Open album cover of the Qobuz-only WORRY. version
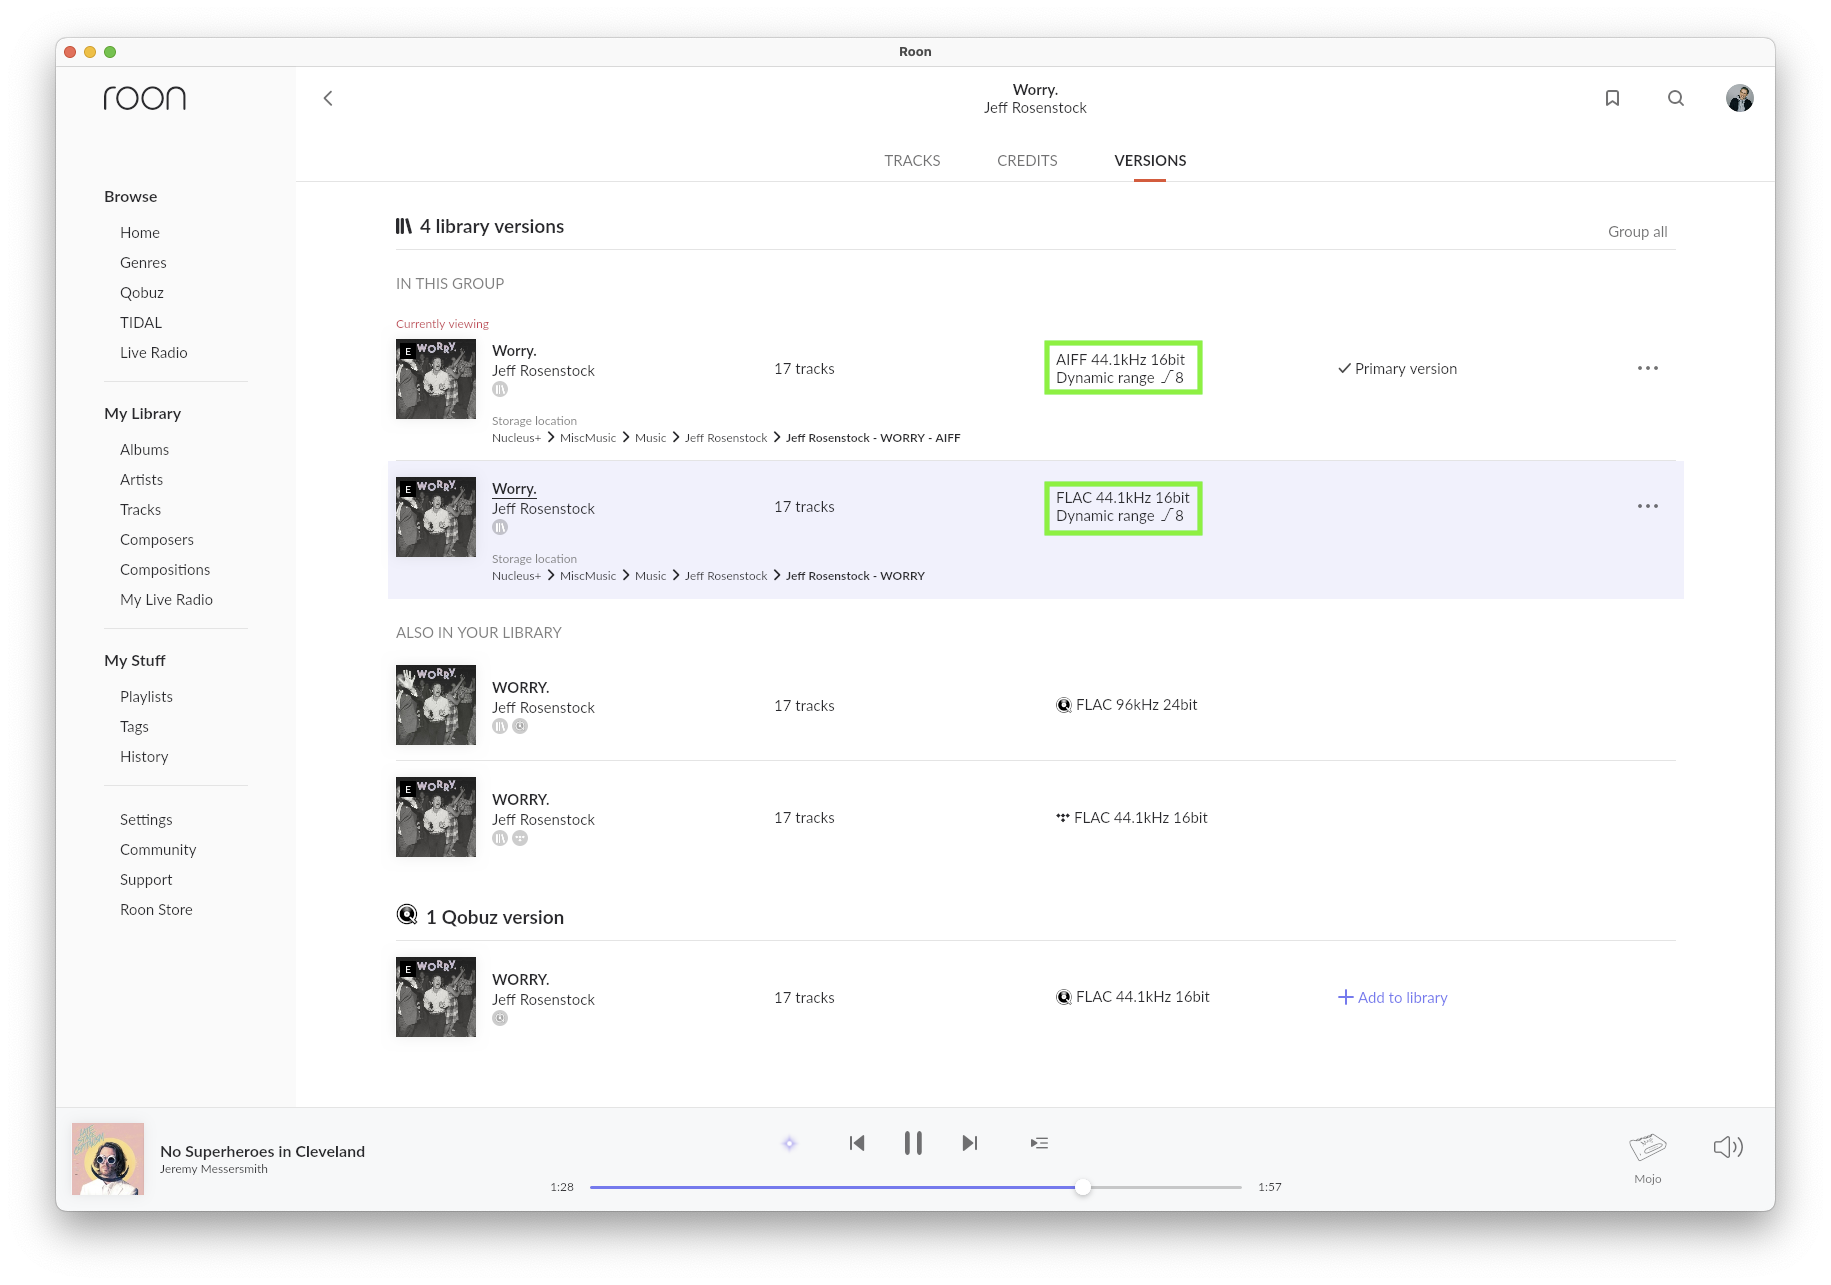The height and width of the screenshot is (1285, 1831). pyautogui.click(x=436, y=997)
